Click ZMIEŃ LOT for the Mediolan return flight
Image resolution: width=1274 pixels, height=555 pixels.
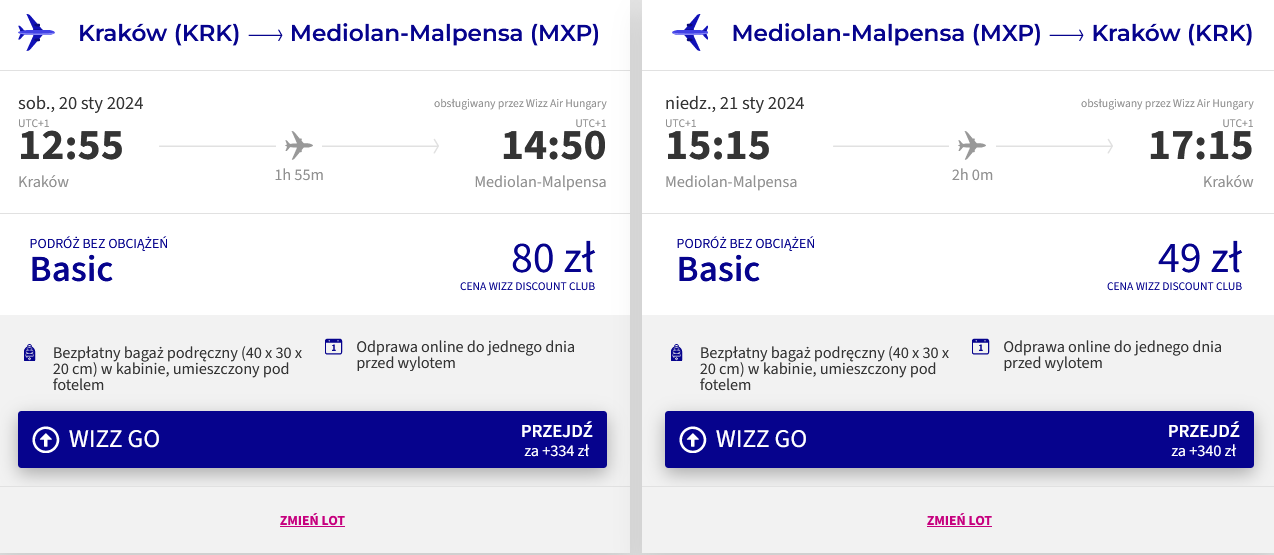click(x=959, y=520)
